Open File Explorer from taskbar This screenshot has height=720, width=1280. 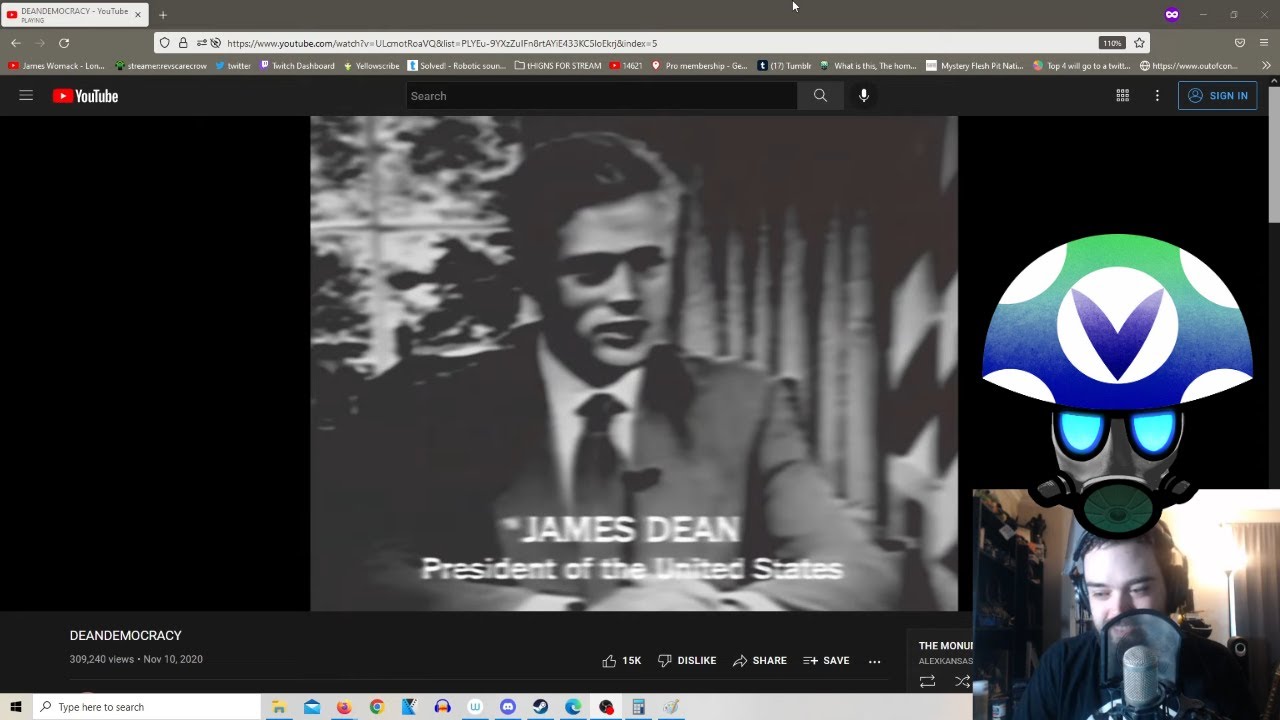(279, 707)
